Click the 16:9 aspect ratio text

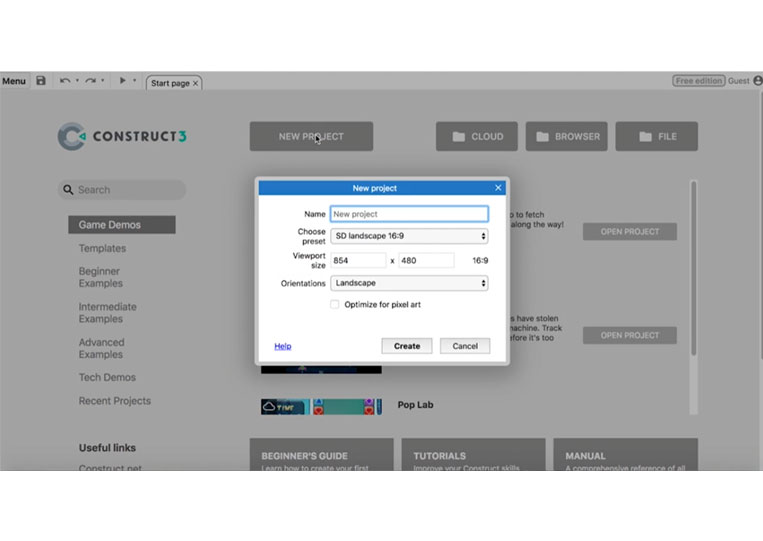click(x=480, y=261)
